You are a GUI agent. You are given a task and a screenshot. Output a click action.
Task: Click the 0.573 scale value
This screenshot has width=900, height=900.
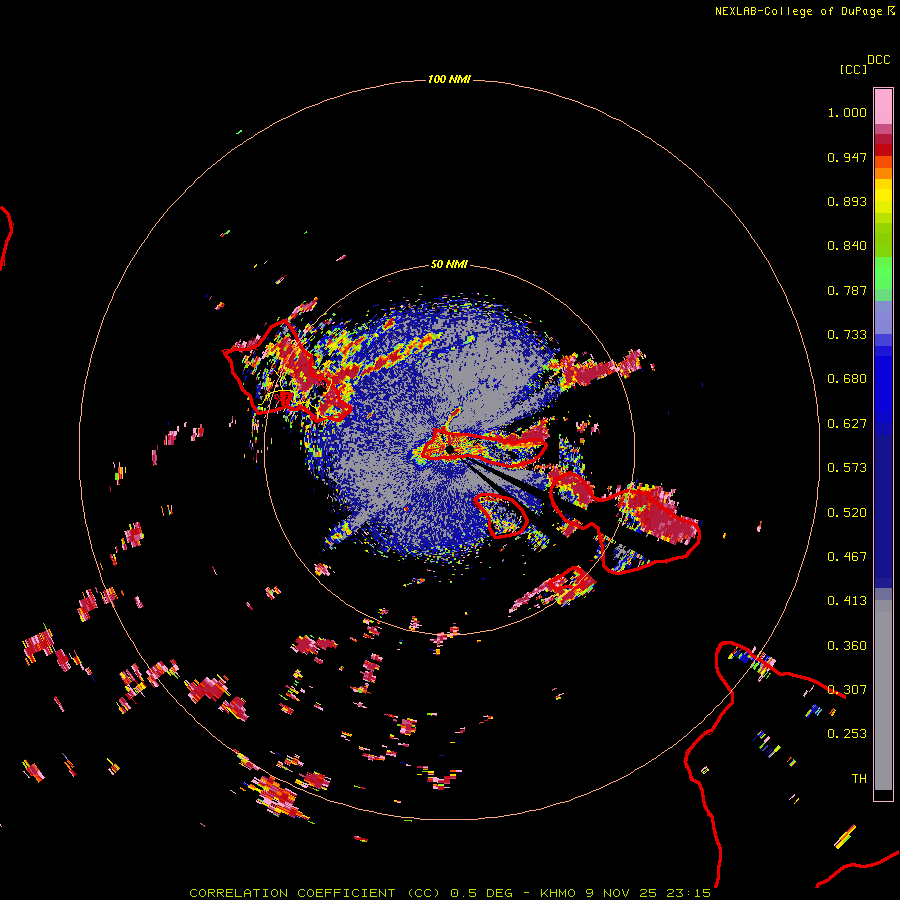point(847,468)
